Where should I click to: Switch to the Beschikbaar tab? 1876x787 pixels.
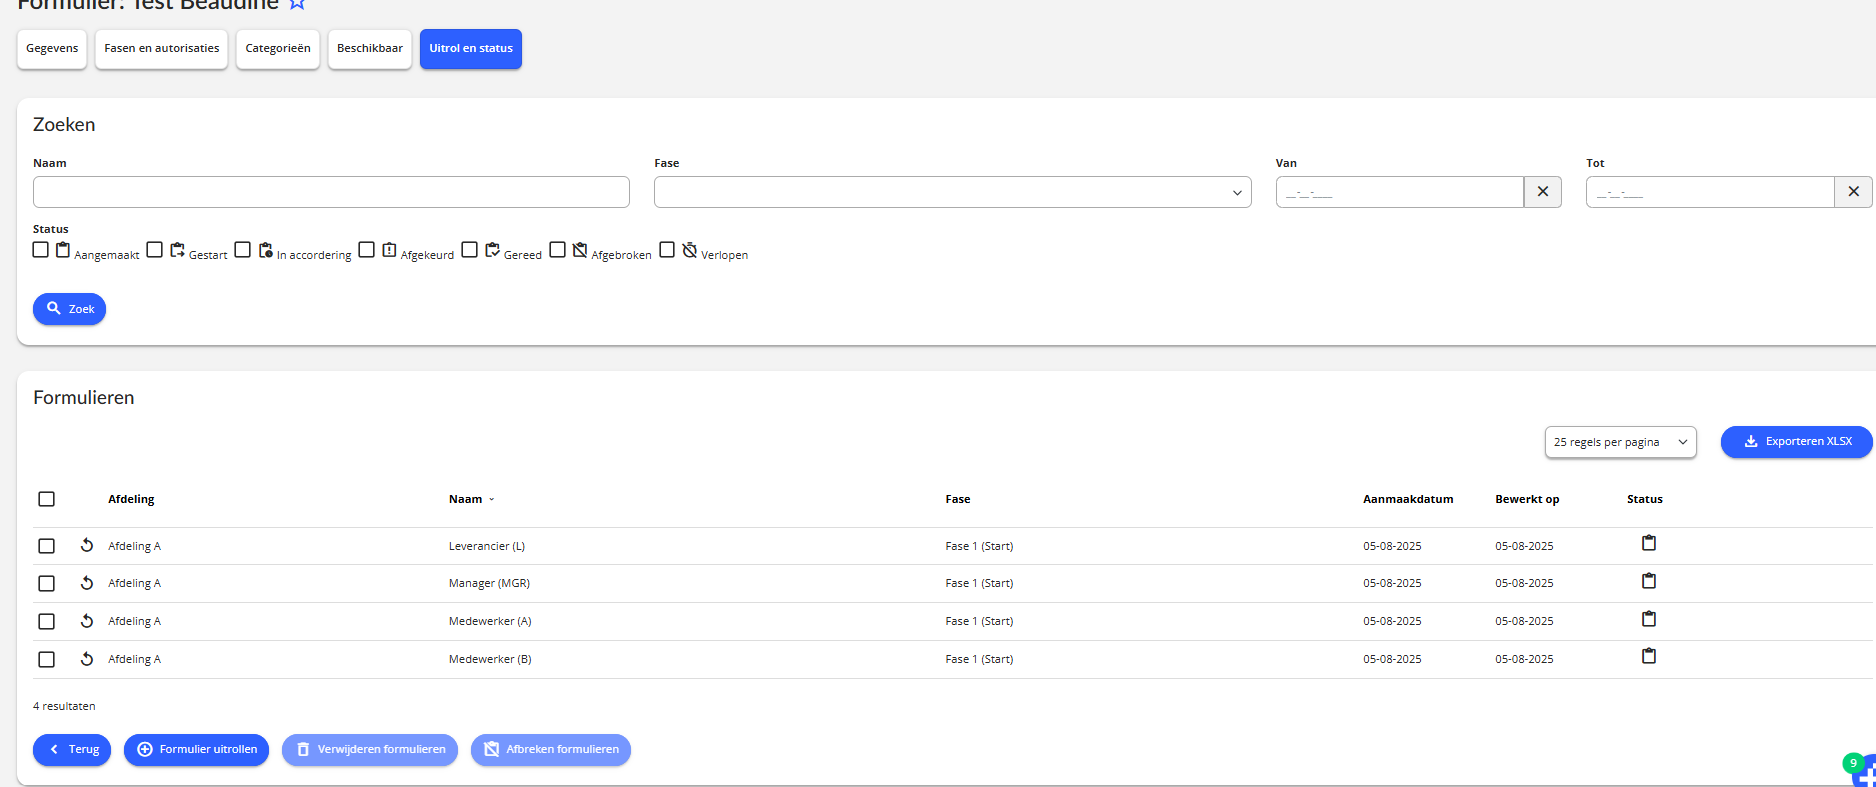(x=370, y=49)
